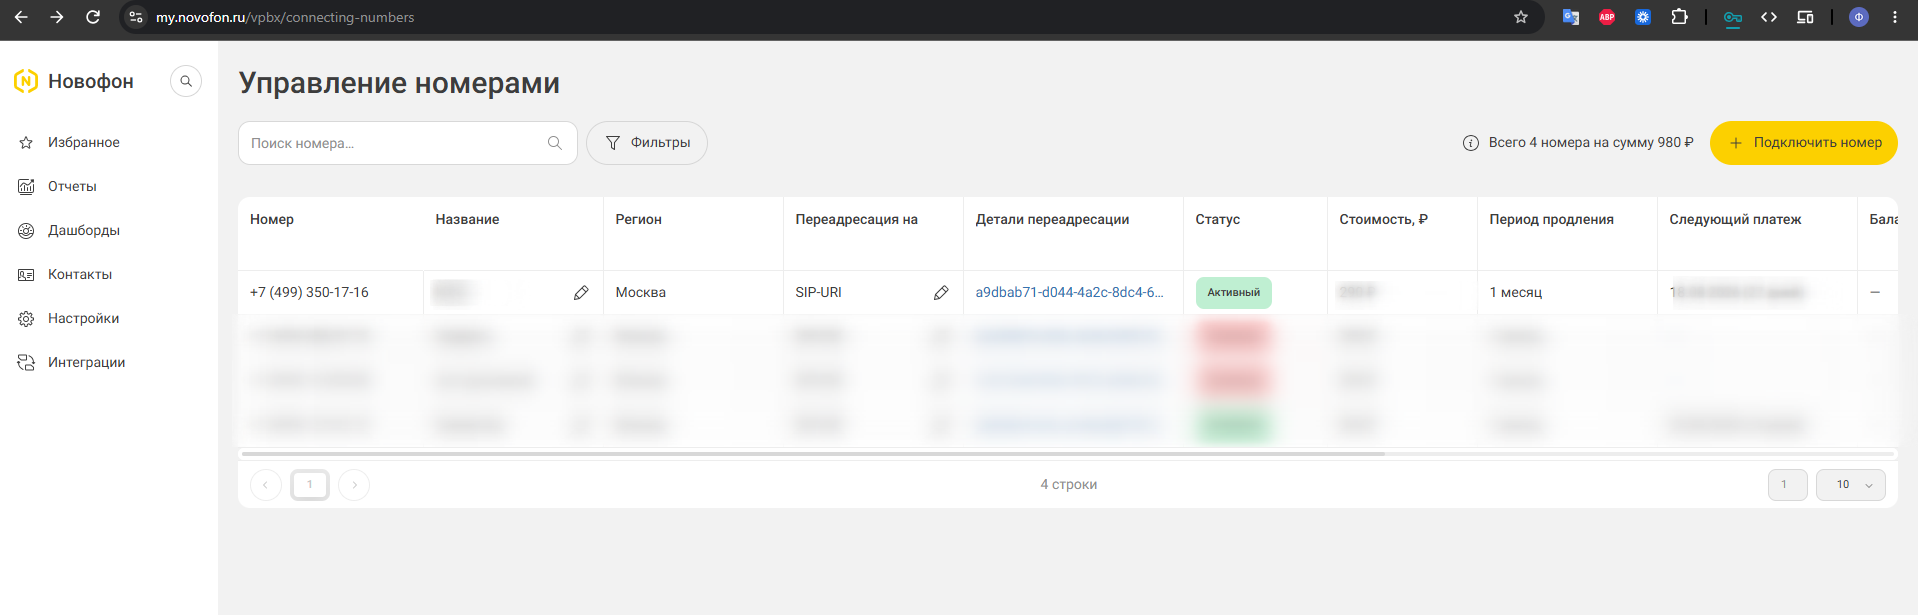Open the browser extensions puzzle icon

(1679, 17)
